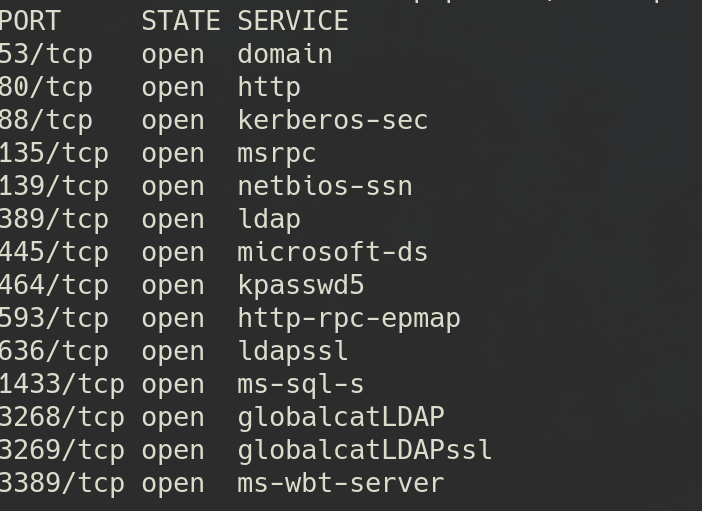The height and width of the screenshot is (511, 702).
Task: Click the http service on port 80
Action: [269, 87]
